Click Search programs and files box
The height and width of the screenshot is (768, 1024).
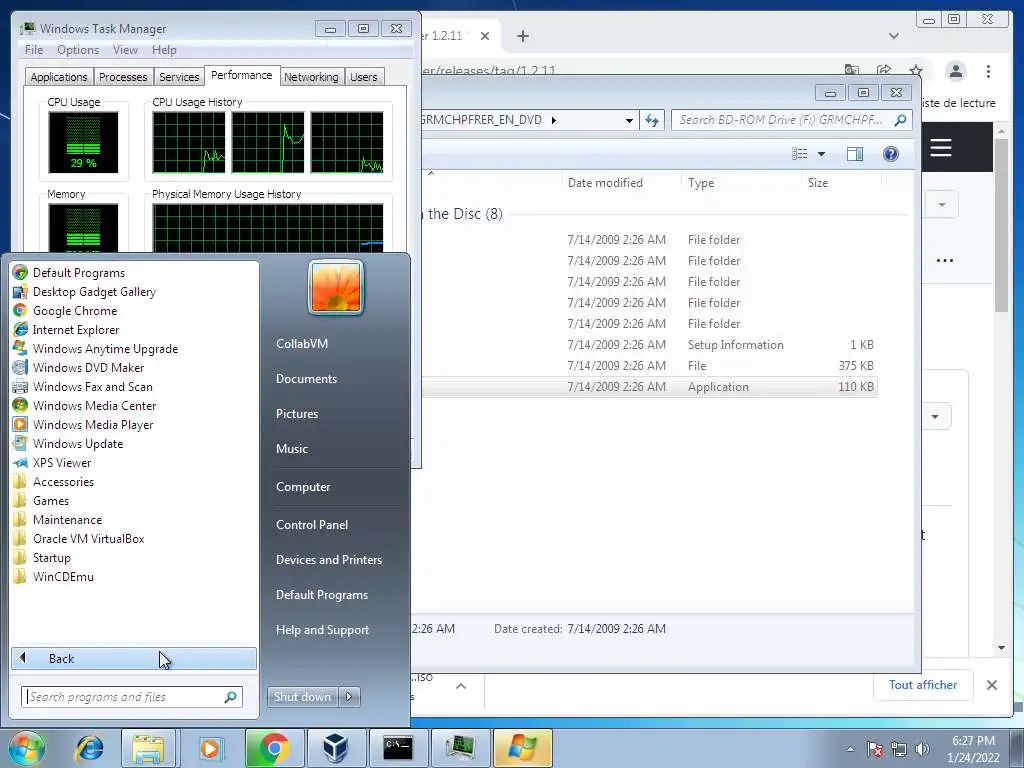point(132,697)
